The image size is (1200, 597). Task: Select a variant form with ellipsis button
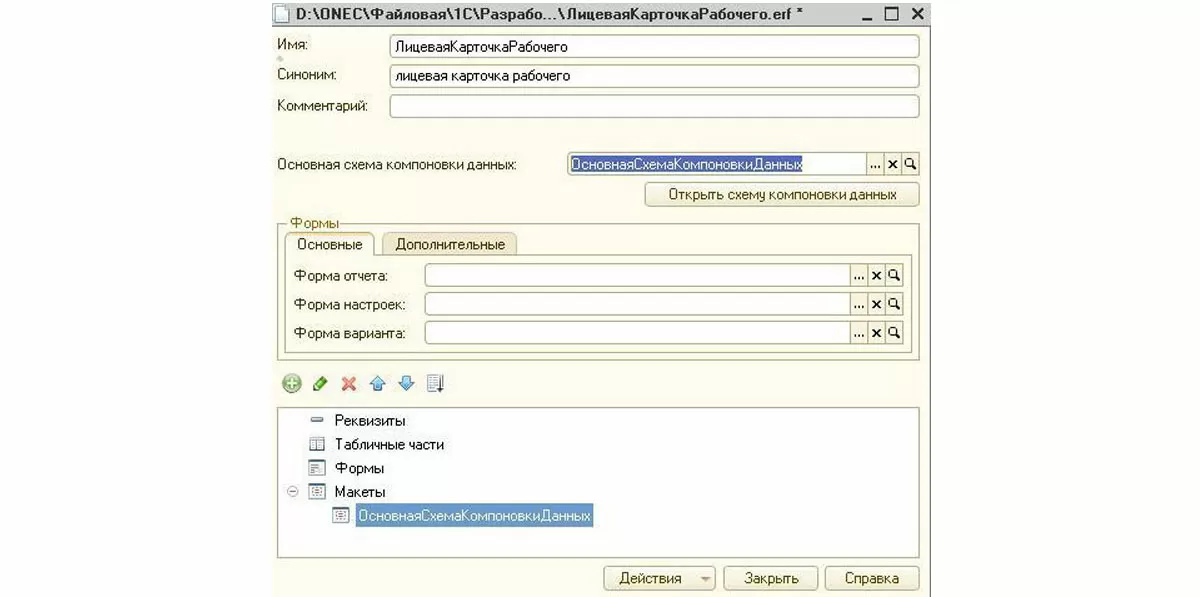(x=859, y=332)
